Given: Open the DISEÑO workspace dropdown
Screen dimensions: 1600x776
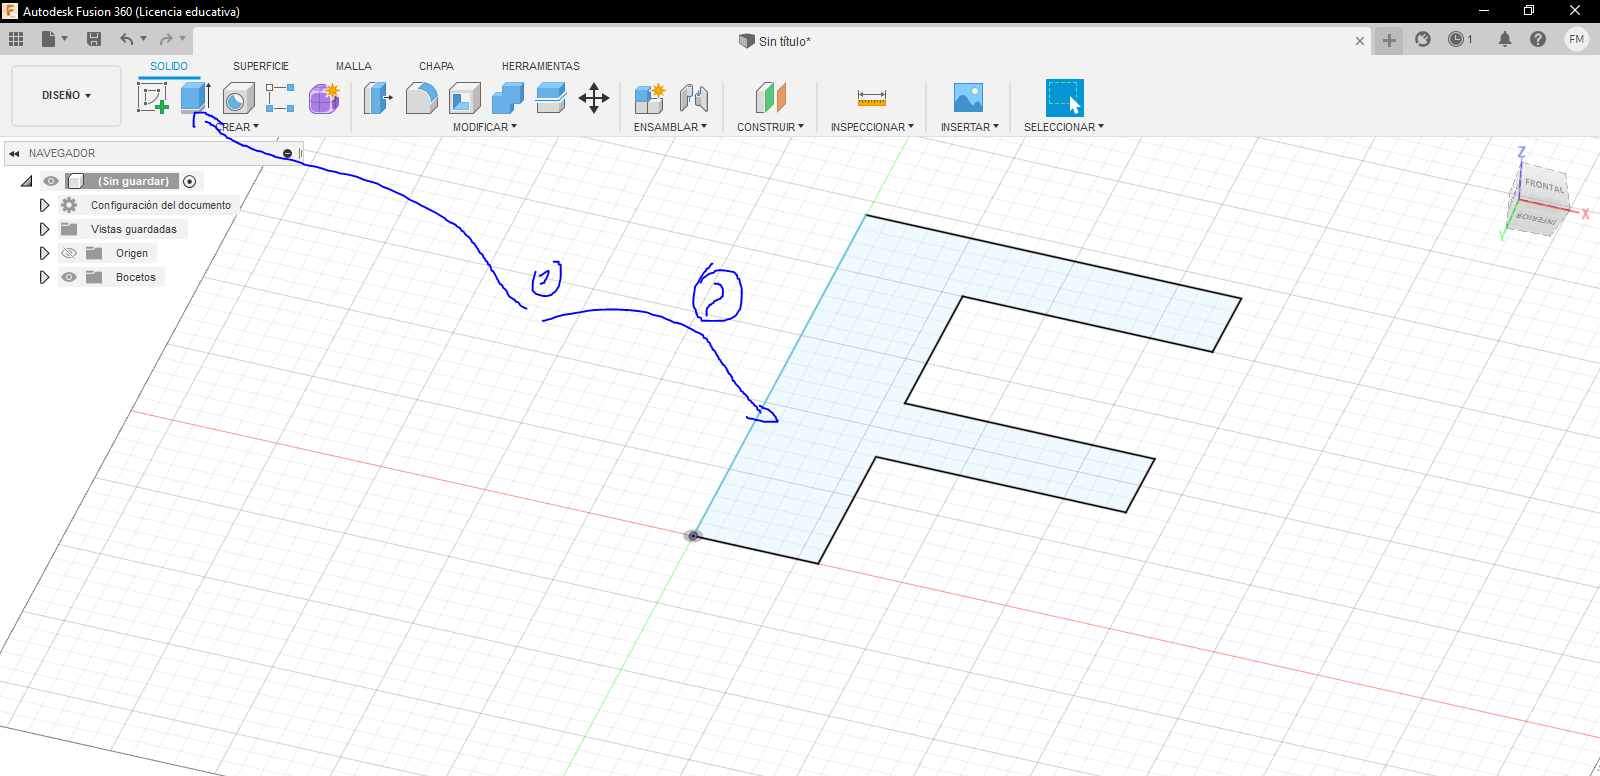Looking at the screenshot, I should (67, 95).
